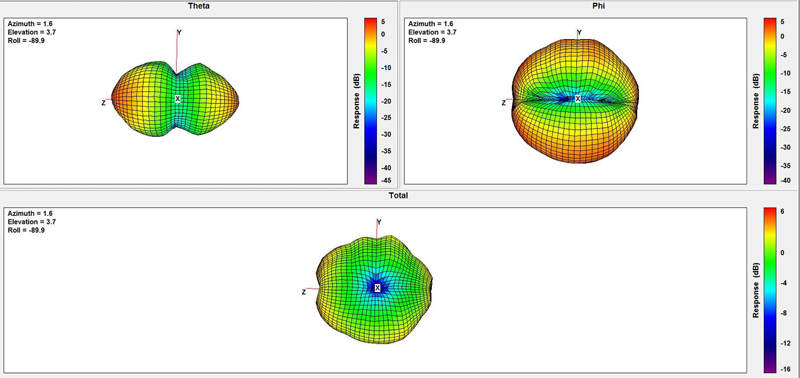Image resolution: width=800 pixels, height=378 pixels.
Task: Click the Total panel title
Action: (x=398, y=195)
